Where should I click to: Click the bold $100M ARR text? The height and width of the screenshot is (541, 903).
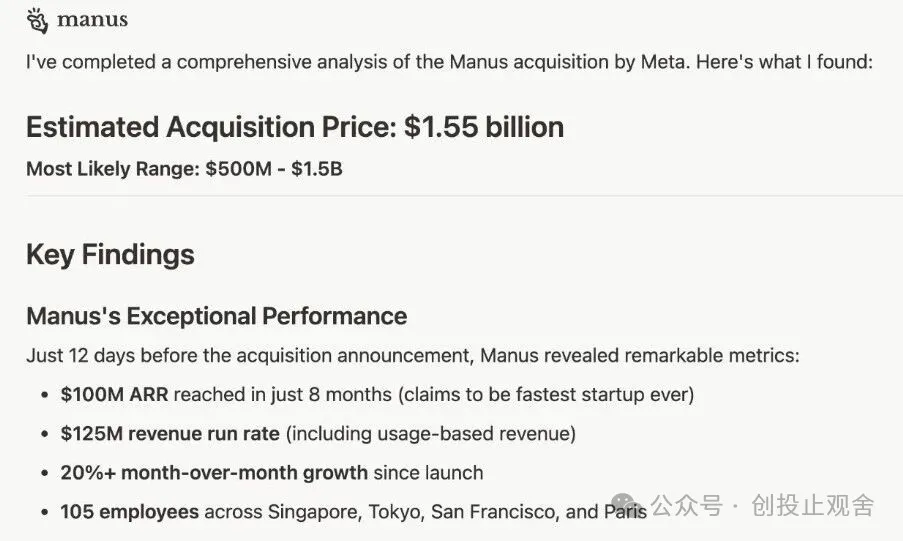point(114,395)
